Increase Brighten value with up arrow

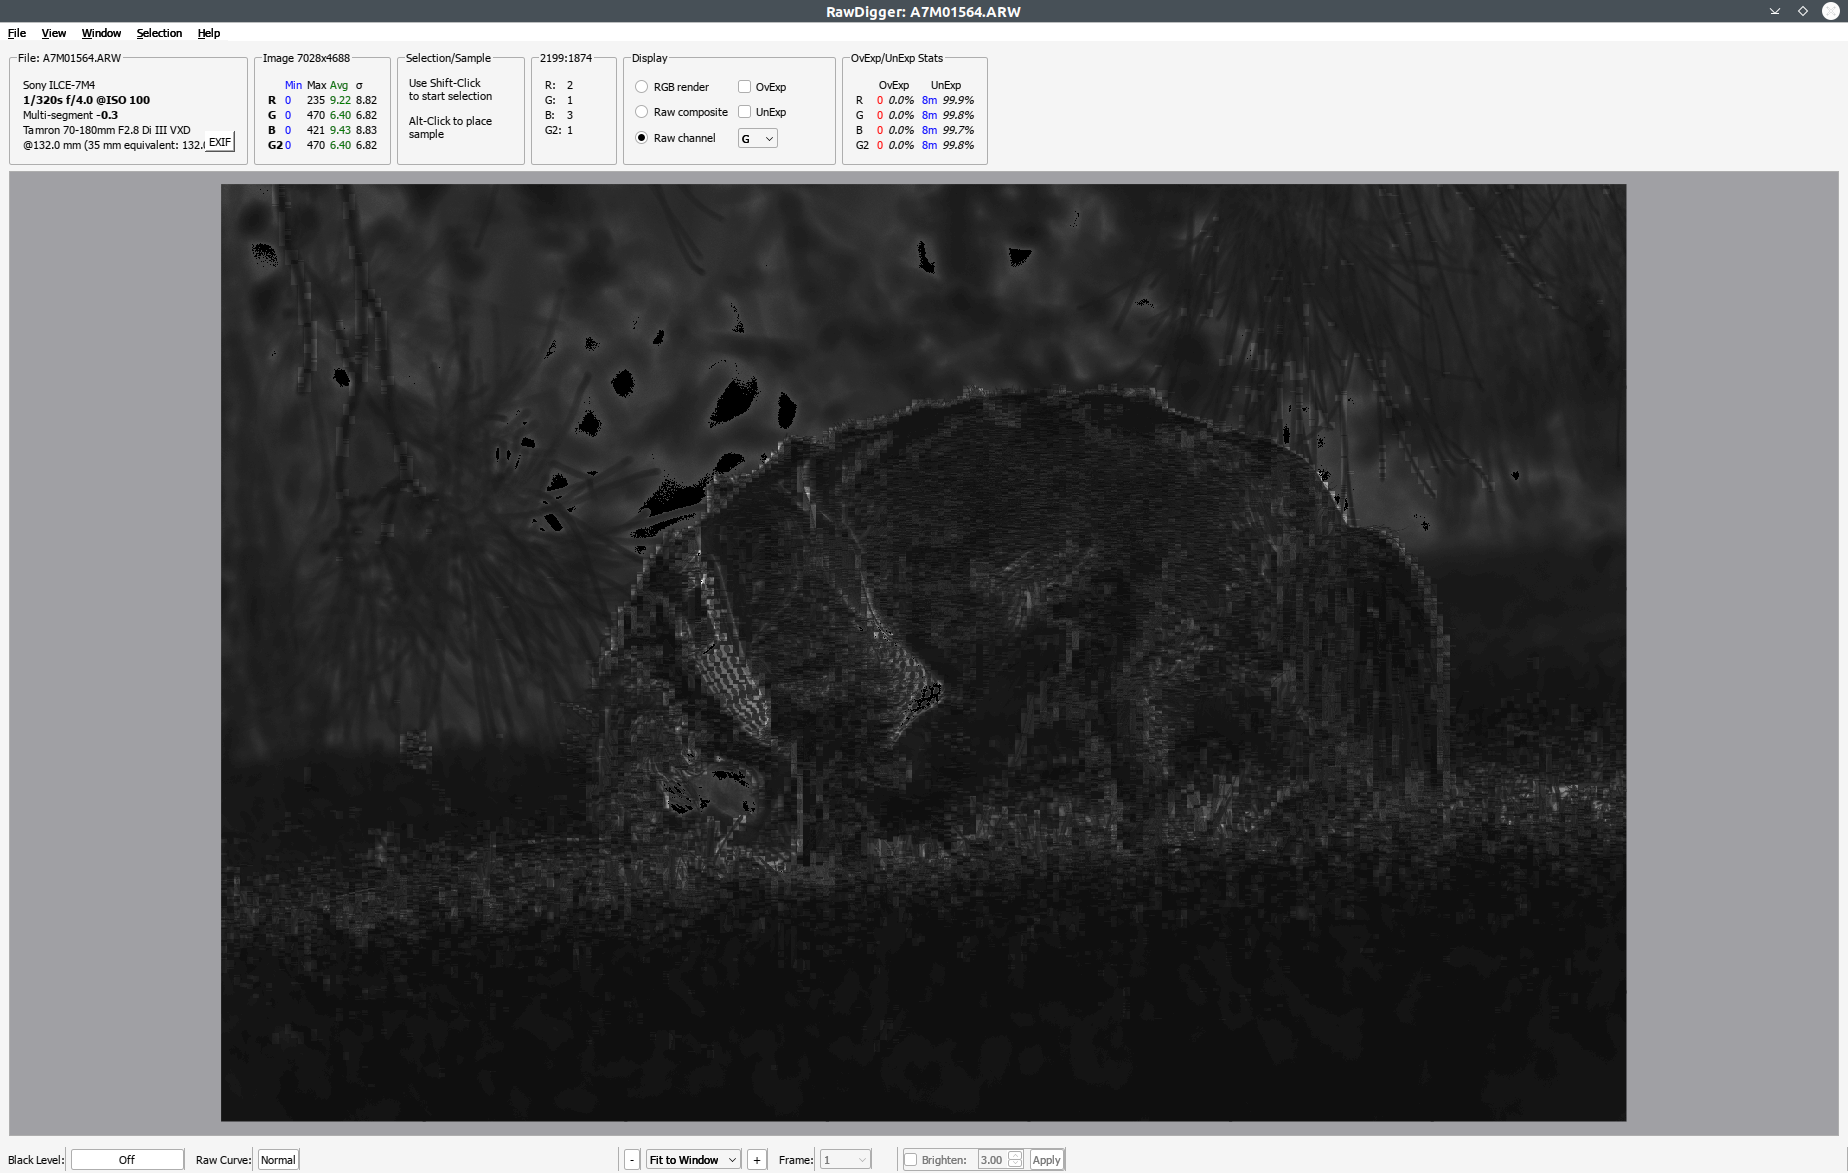(1015, 1155)
